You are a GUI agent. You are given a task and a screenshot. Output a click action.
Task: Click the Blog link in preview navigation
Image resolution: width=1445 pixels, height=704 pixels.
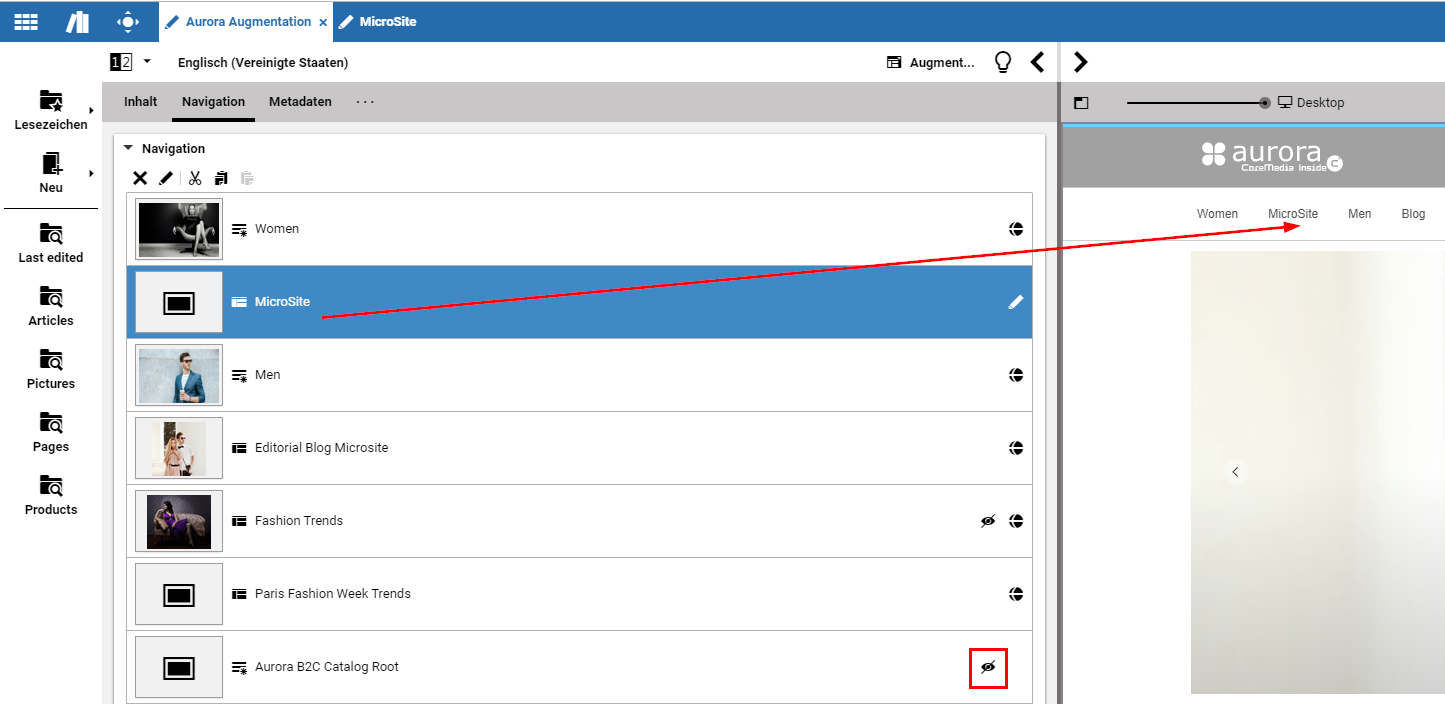click(x=1413, y=214)
